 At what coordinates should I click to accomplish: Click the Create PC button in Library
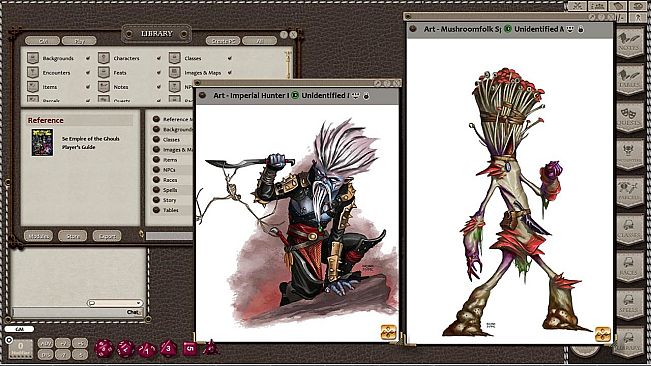(x=223, y=41)
